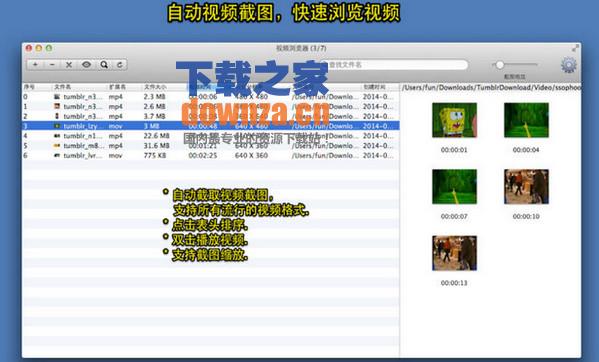
Task: Select the tumblr_lvr mov row of 775 KB
Action: pos(211,155)
